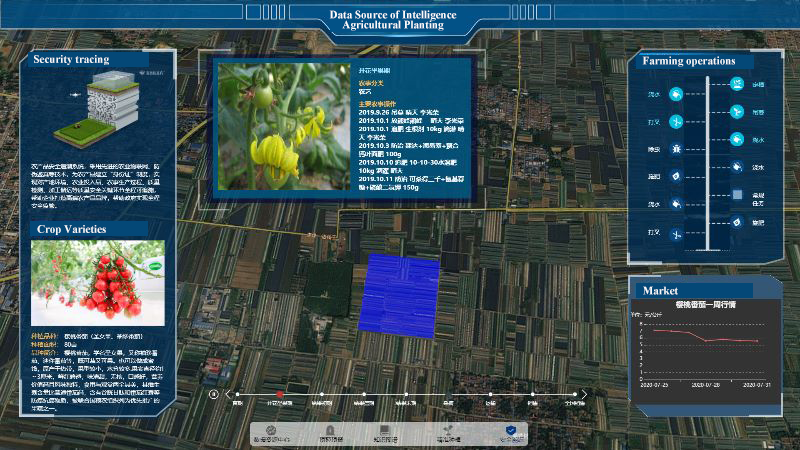Click the fertilizer bag icon left of the axis
The width and height of the screenshot is (800, 450).
[676, 176]
